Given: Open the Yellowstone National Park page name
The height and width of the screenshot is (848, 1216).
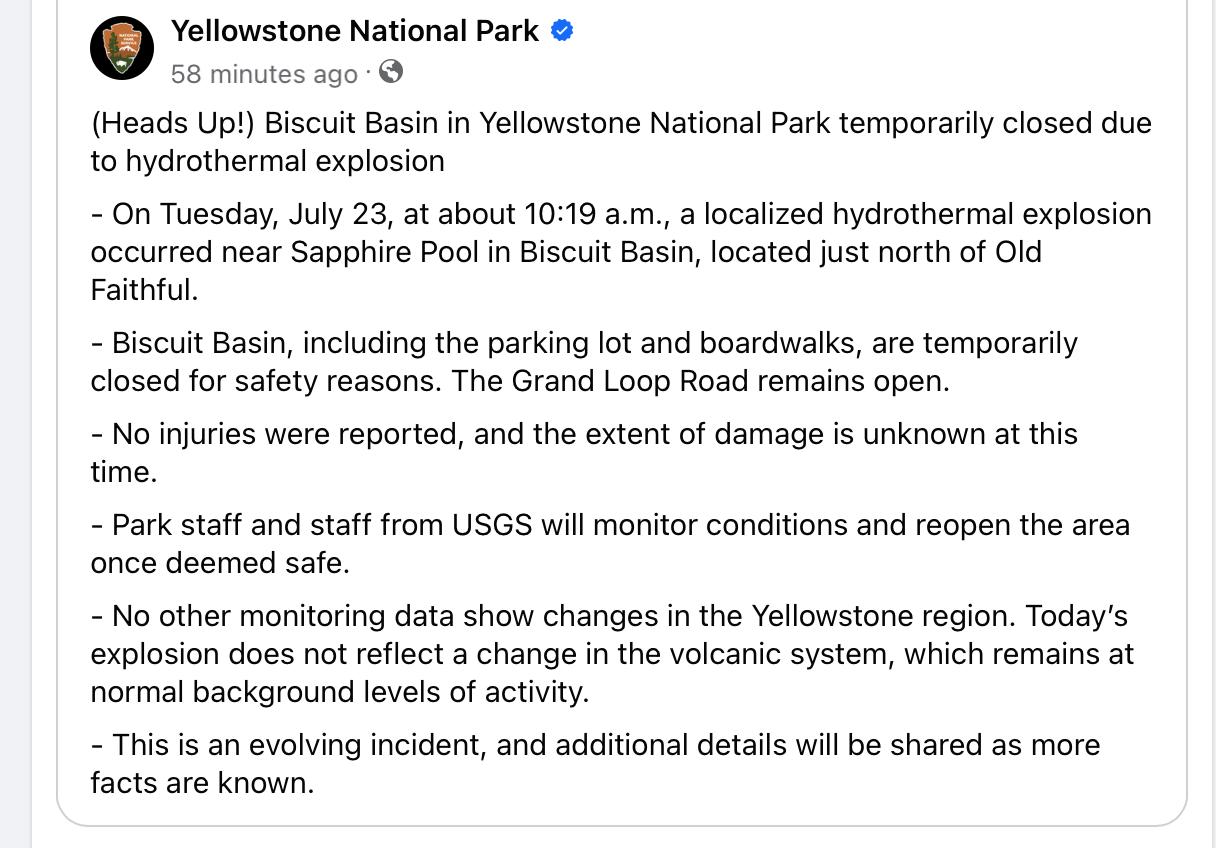Looking at the screenshot, I should coord(355,32).
